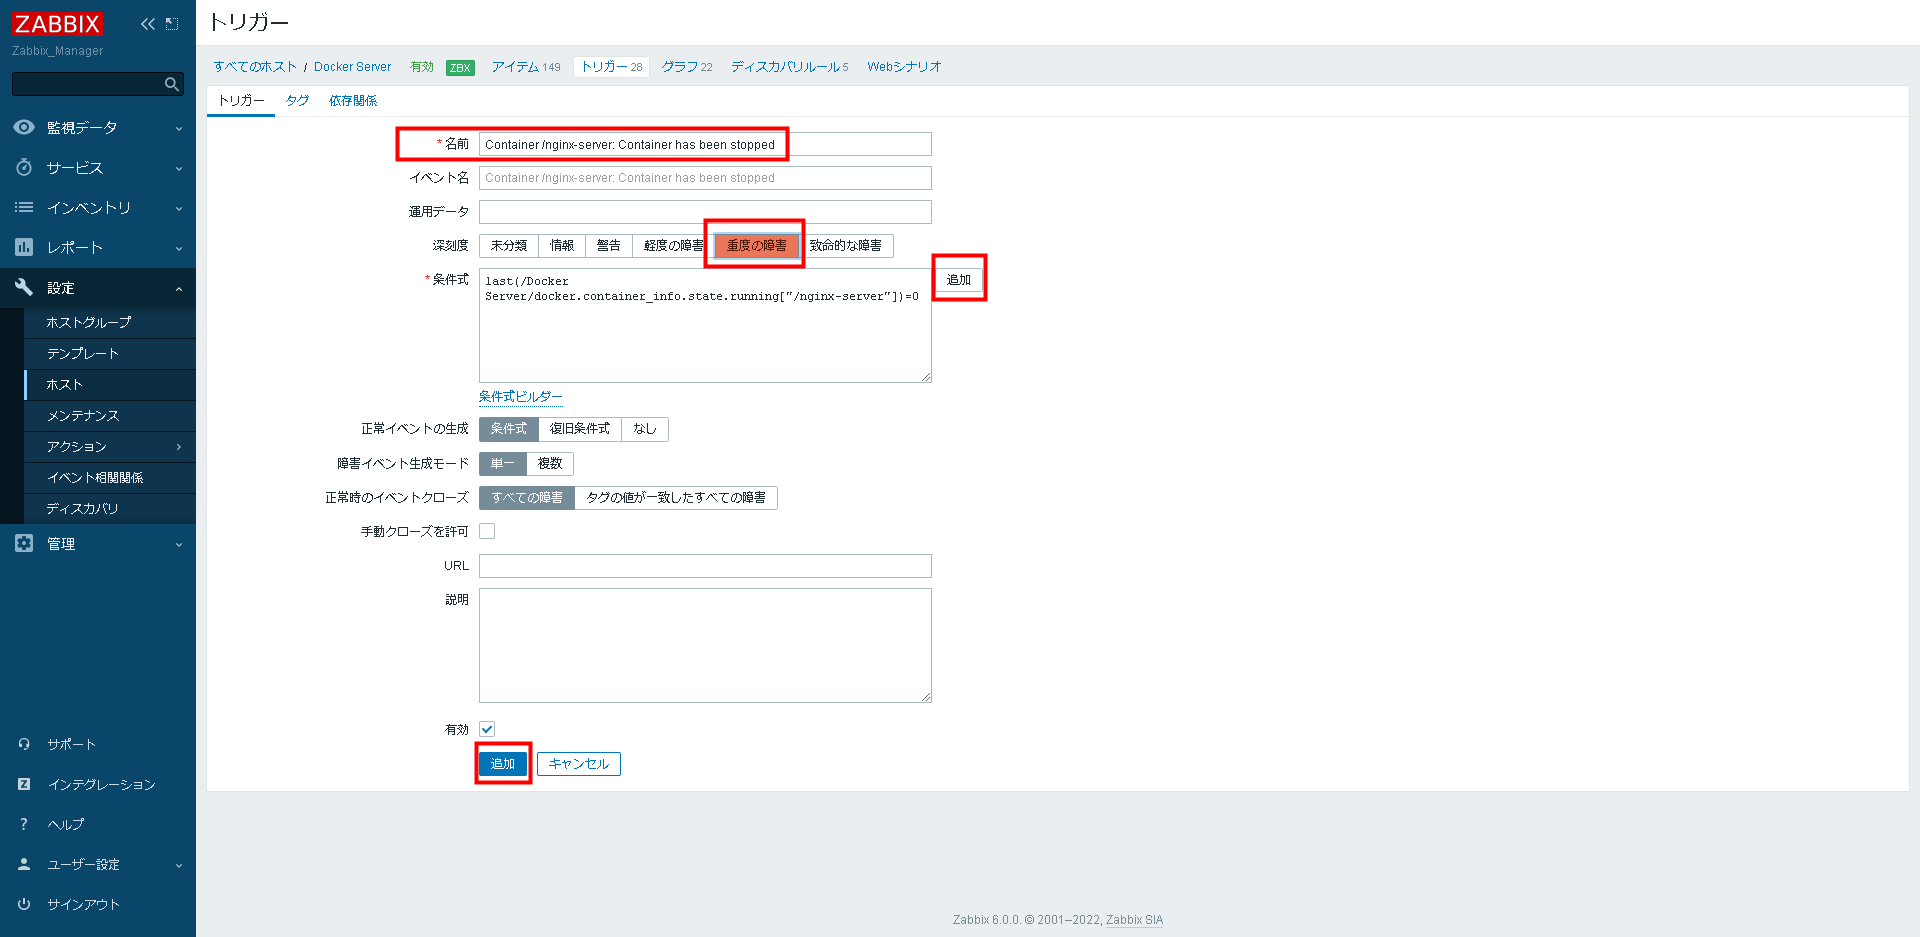Click the 名前 input field

pyautogui.click(x=705, y=144)
